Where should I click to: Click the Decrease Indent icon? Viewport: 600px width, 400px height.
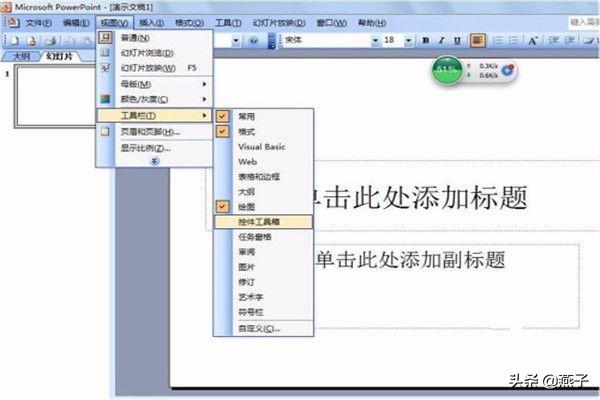(553, 40)
